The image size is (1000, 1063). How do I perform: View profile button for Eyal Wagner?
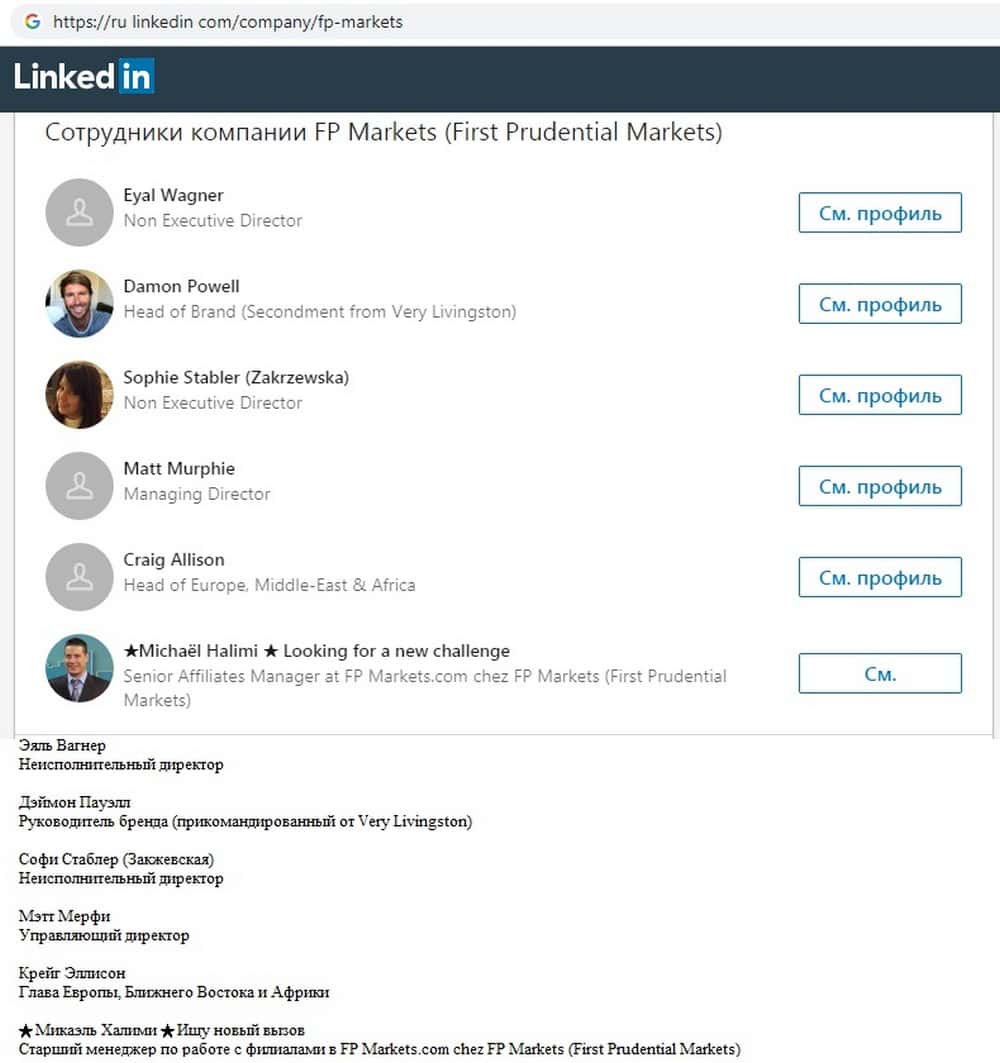pyautogui.click(x=879, y=213)
